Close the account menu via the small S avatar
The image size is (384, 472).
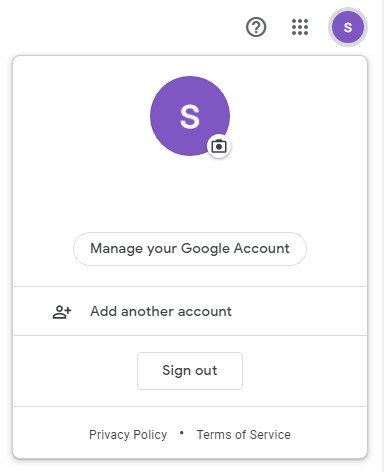coord(348,27)
